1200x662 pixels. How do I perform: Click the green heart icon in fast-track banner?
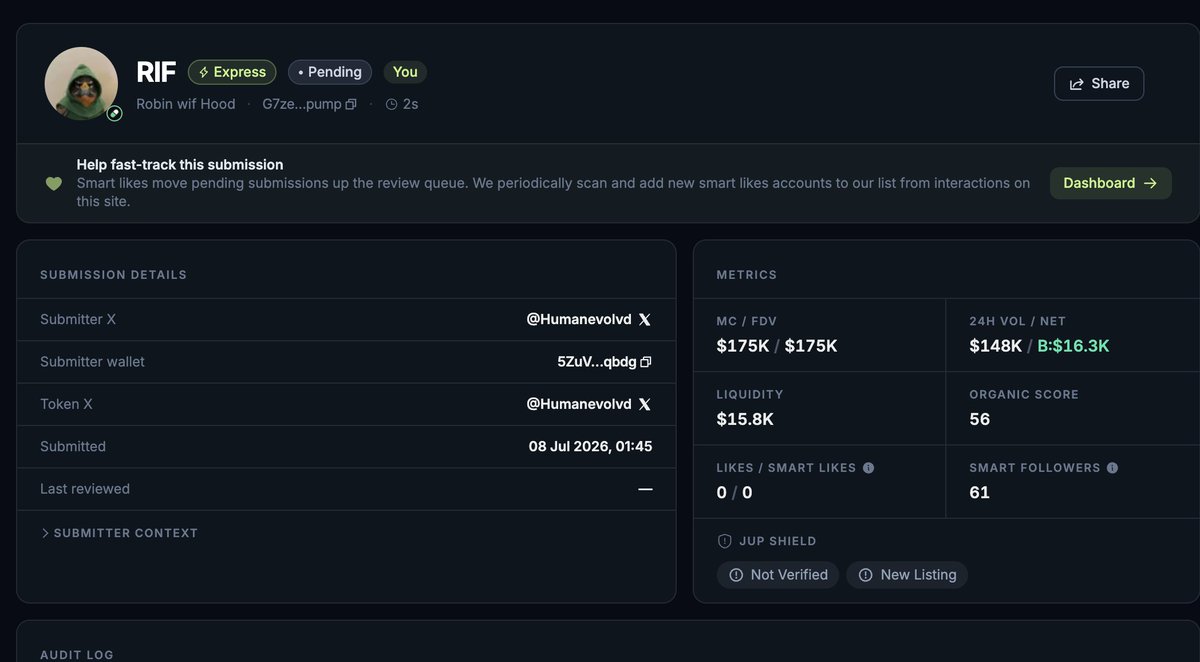pos(54,184)
